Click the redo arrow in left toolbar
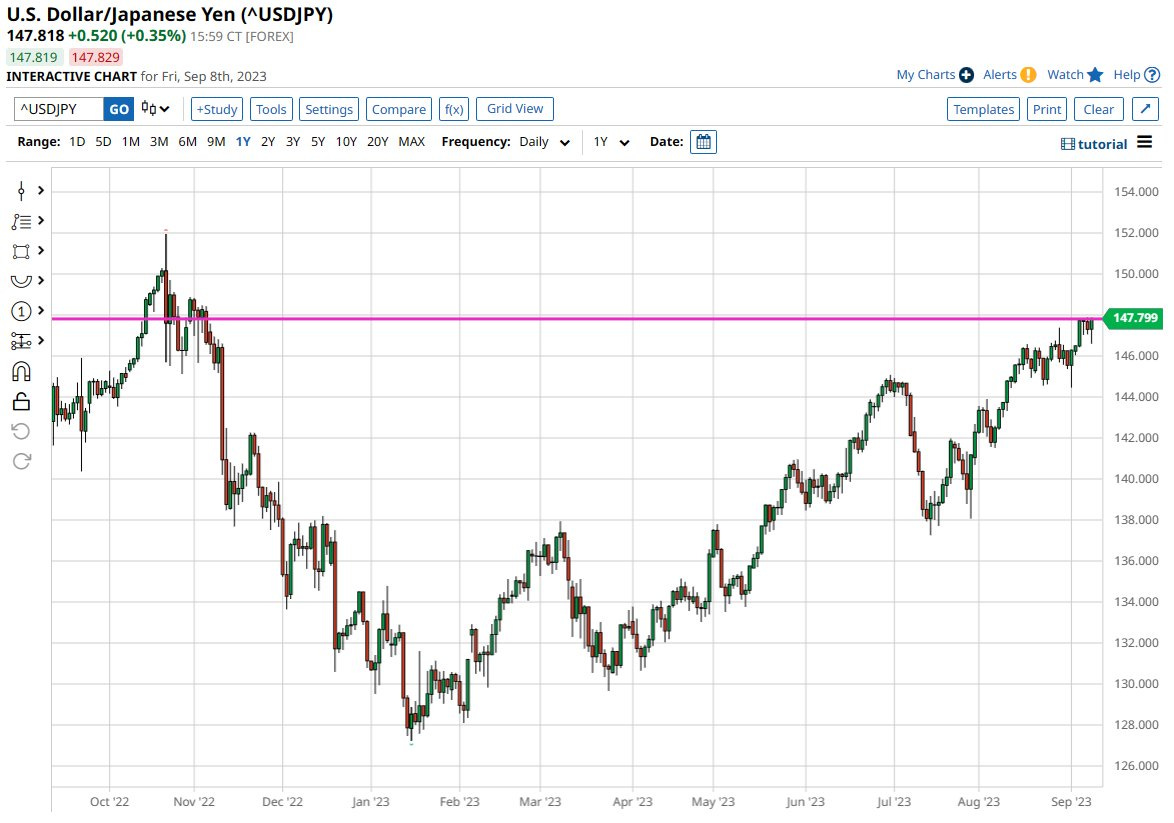 click(x=21, y=461)
